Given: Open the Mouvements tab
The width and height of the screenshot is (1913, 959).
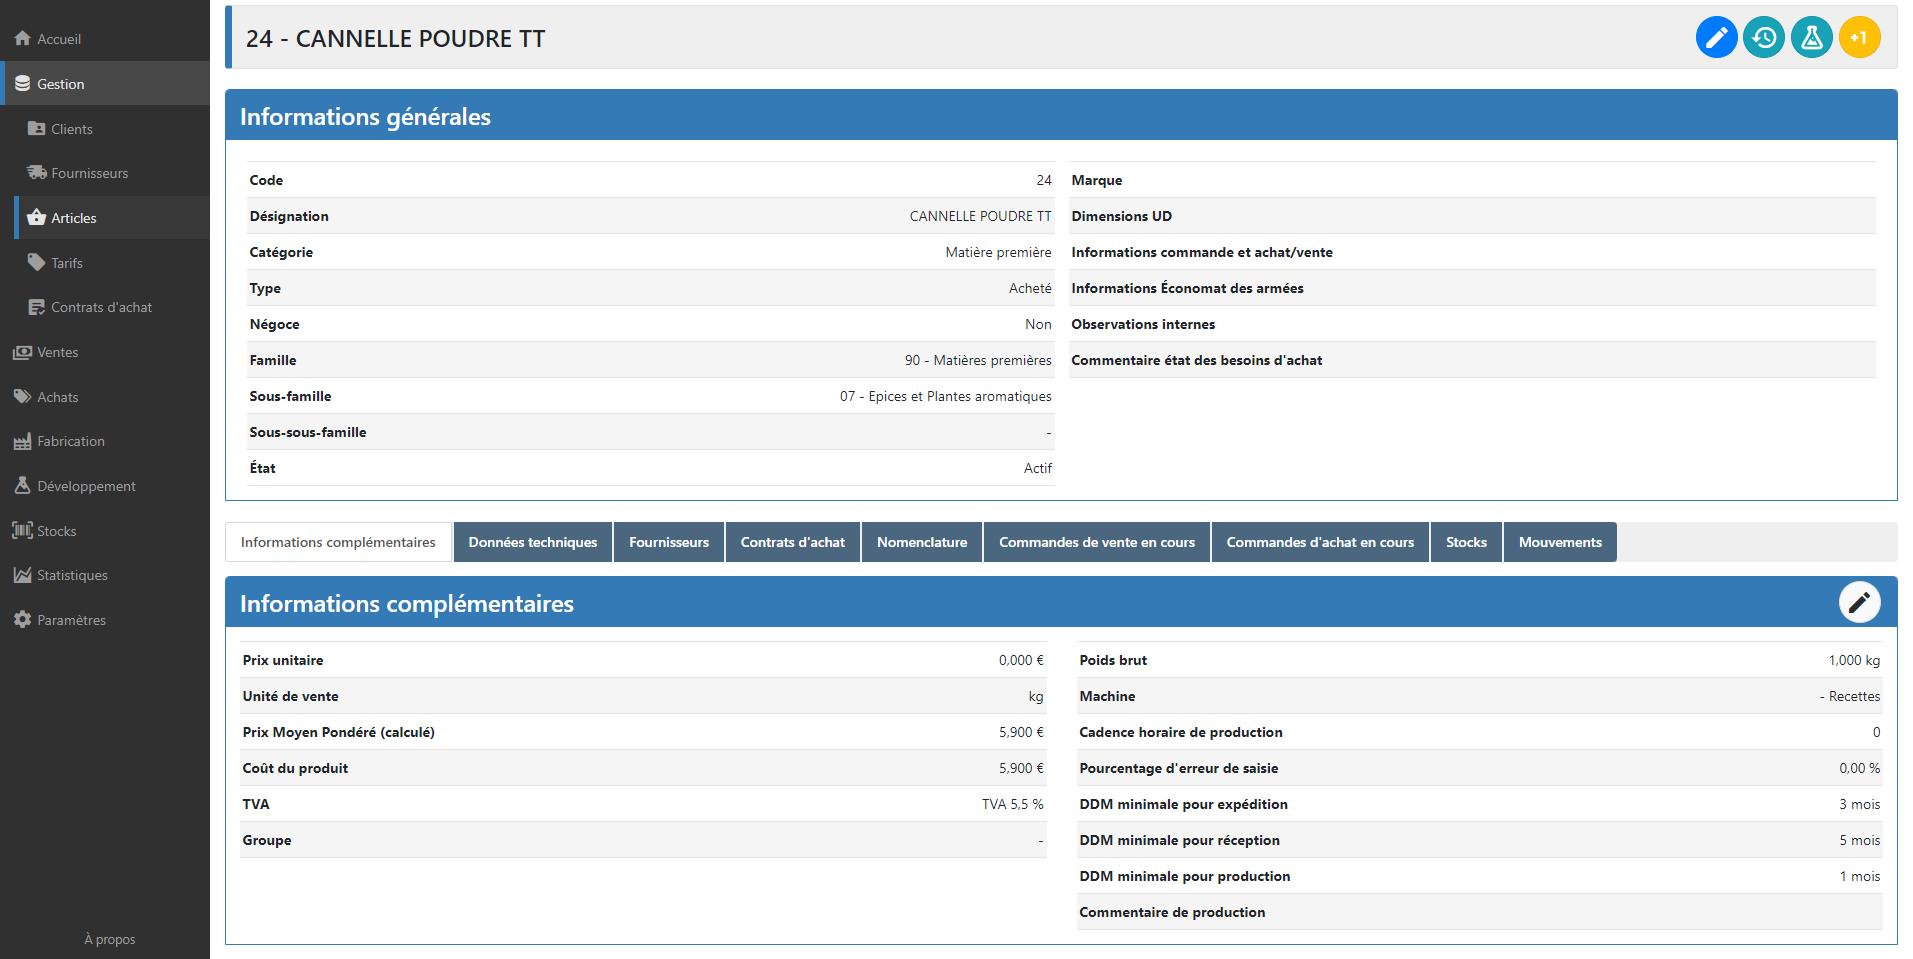Looking at the screenshot, I should coord(1560,542).
